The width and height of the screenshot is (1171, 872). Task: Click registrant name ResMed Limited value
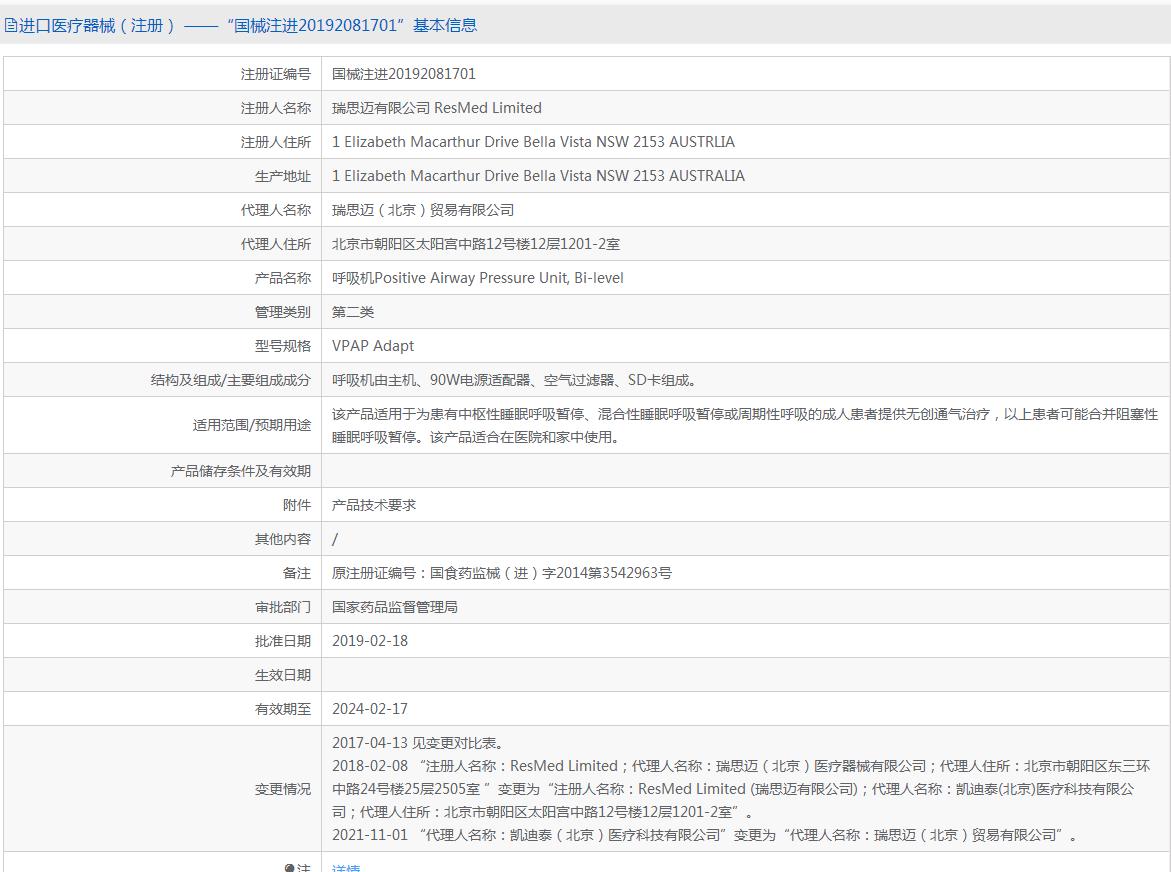(x=437, y=108)
